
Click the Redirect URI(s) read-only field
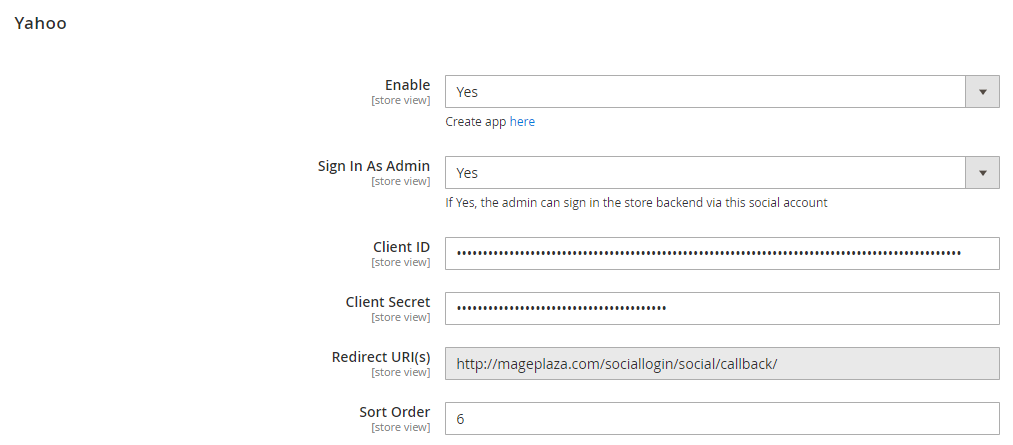pos(722,364)
